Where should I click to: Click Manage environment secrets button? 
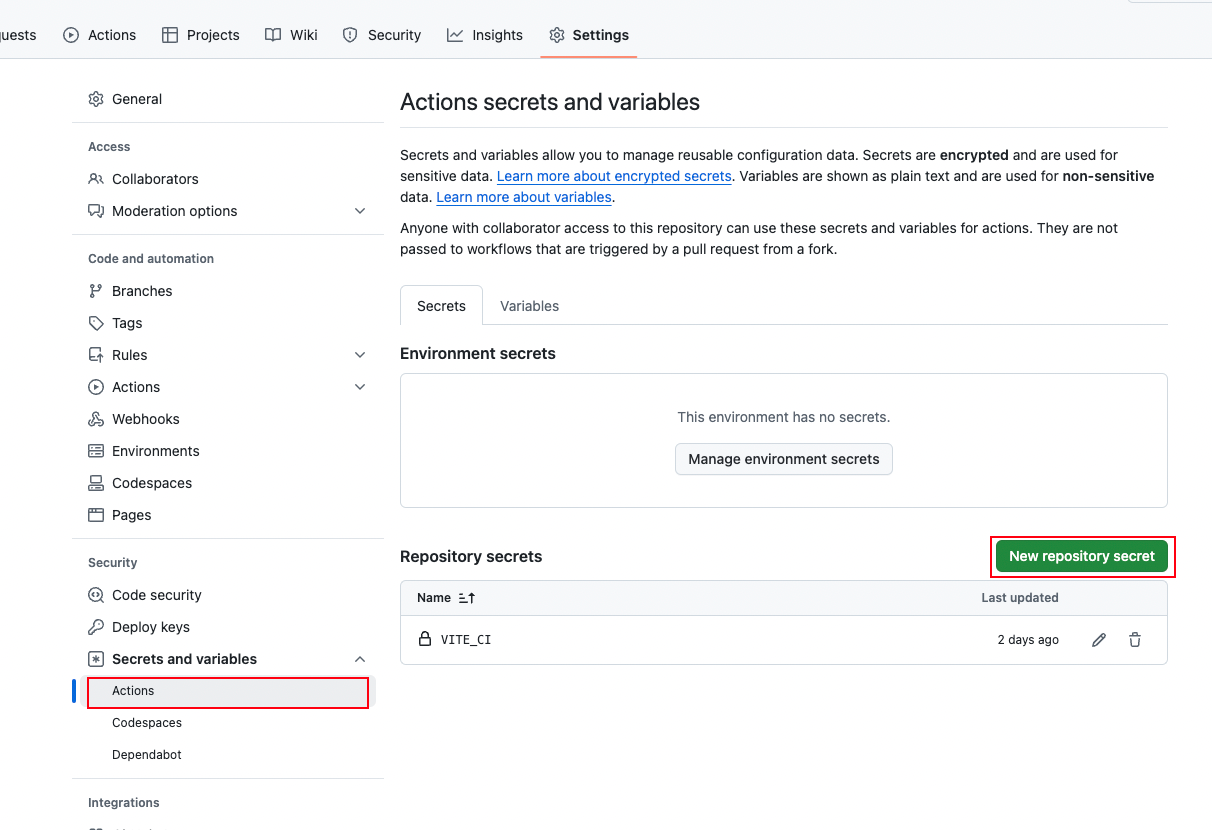click(783, 459)
